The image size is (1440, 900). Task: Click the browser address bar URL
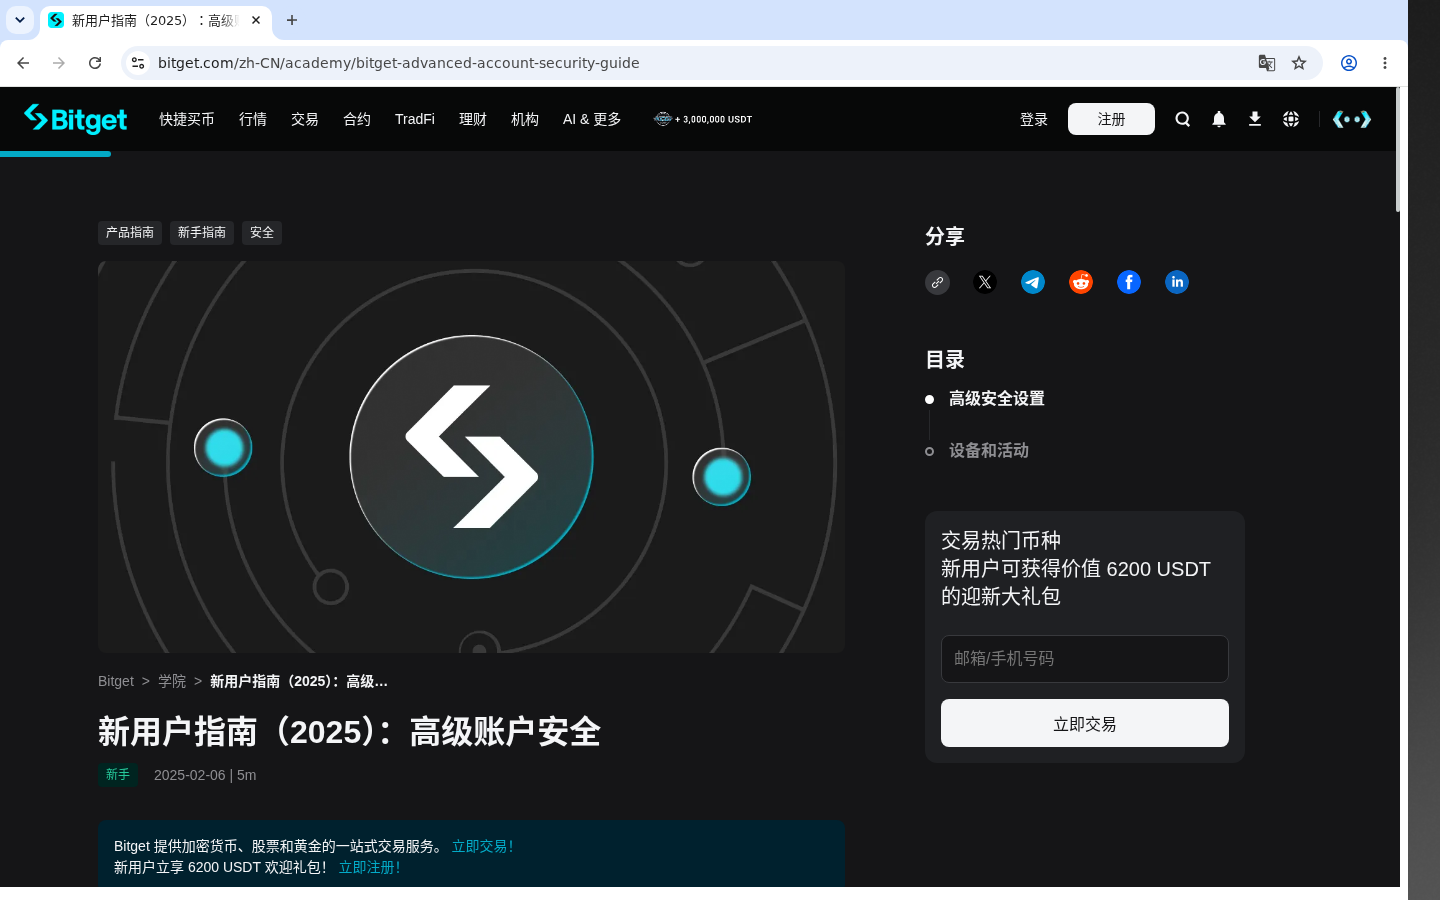(x=398, y=63)
